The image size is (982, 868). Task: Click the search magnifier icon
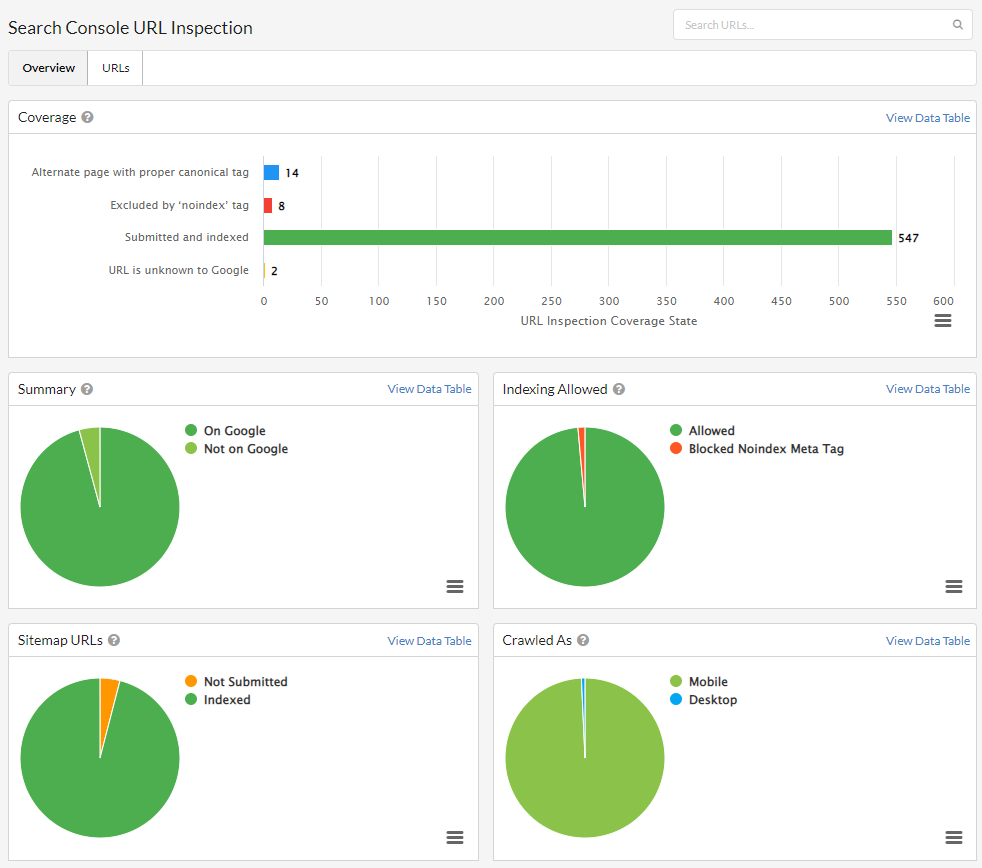(x=957, y=24)
